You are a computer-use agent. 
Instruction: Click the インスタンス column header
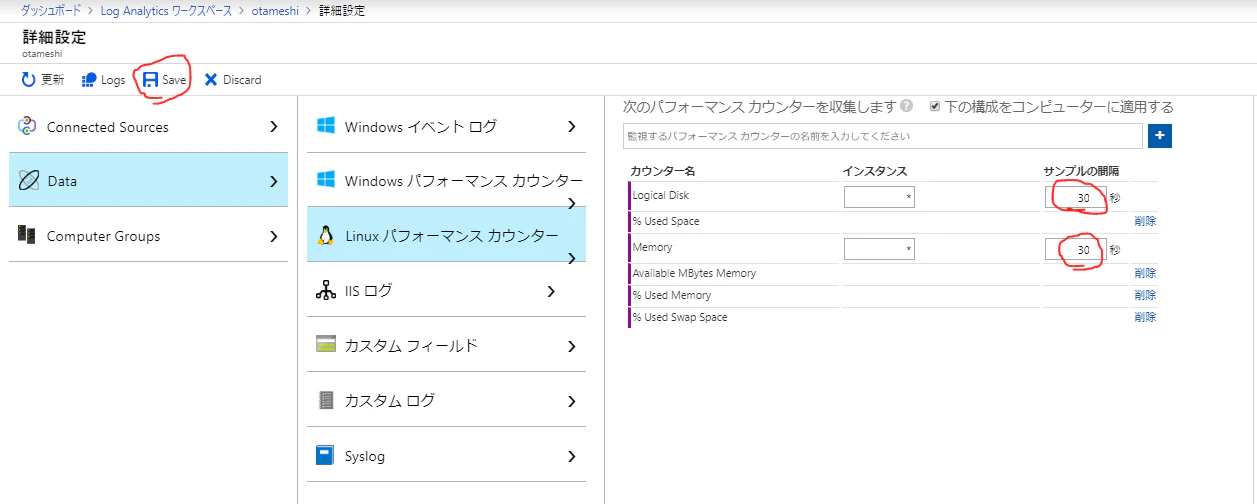875,172
